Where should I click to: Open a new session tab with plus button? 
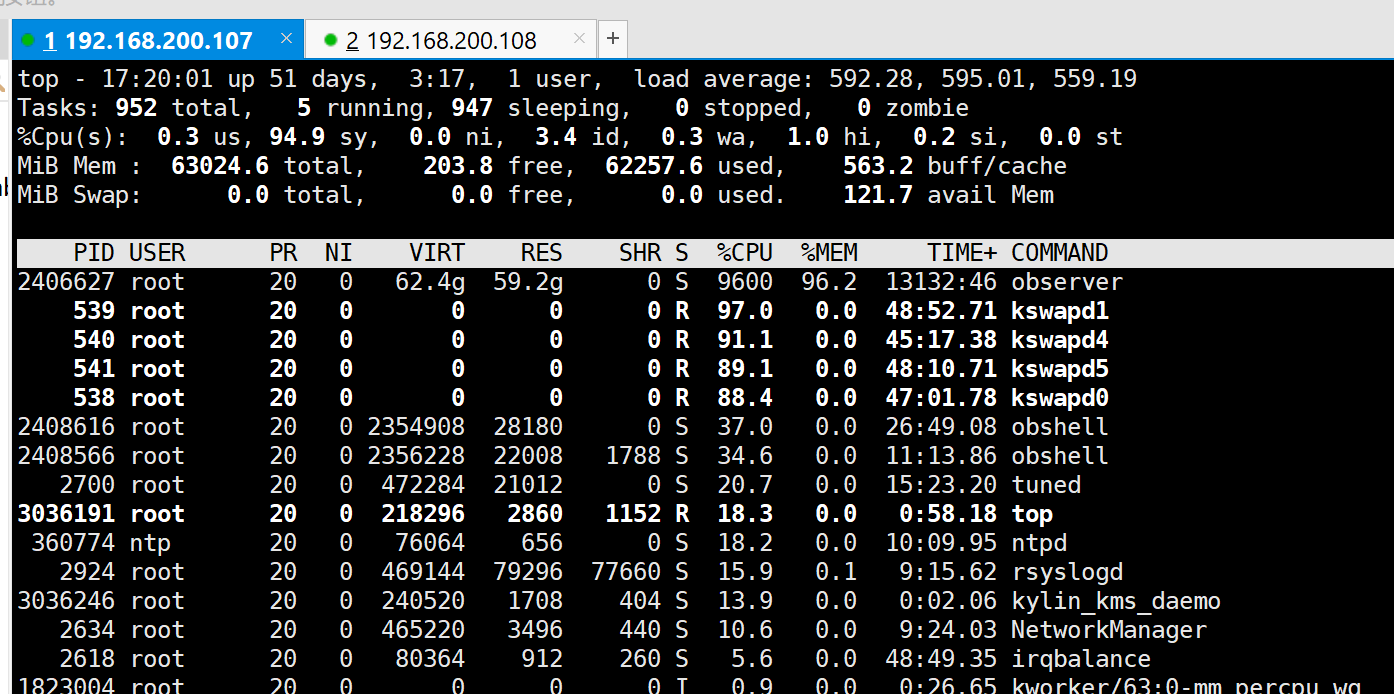point(613,39)
